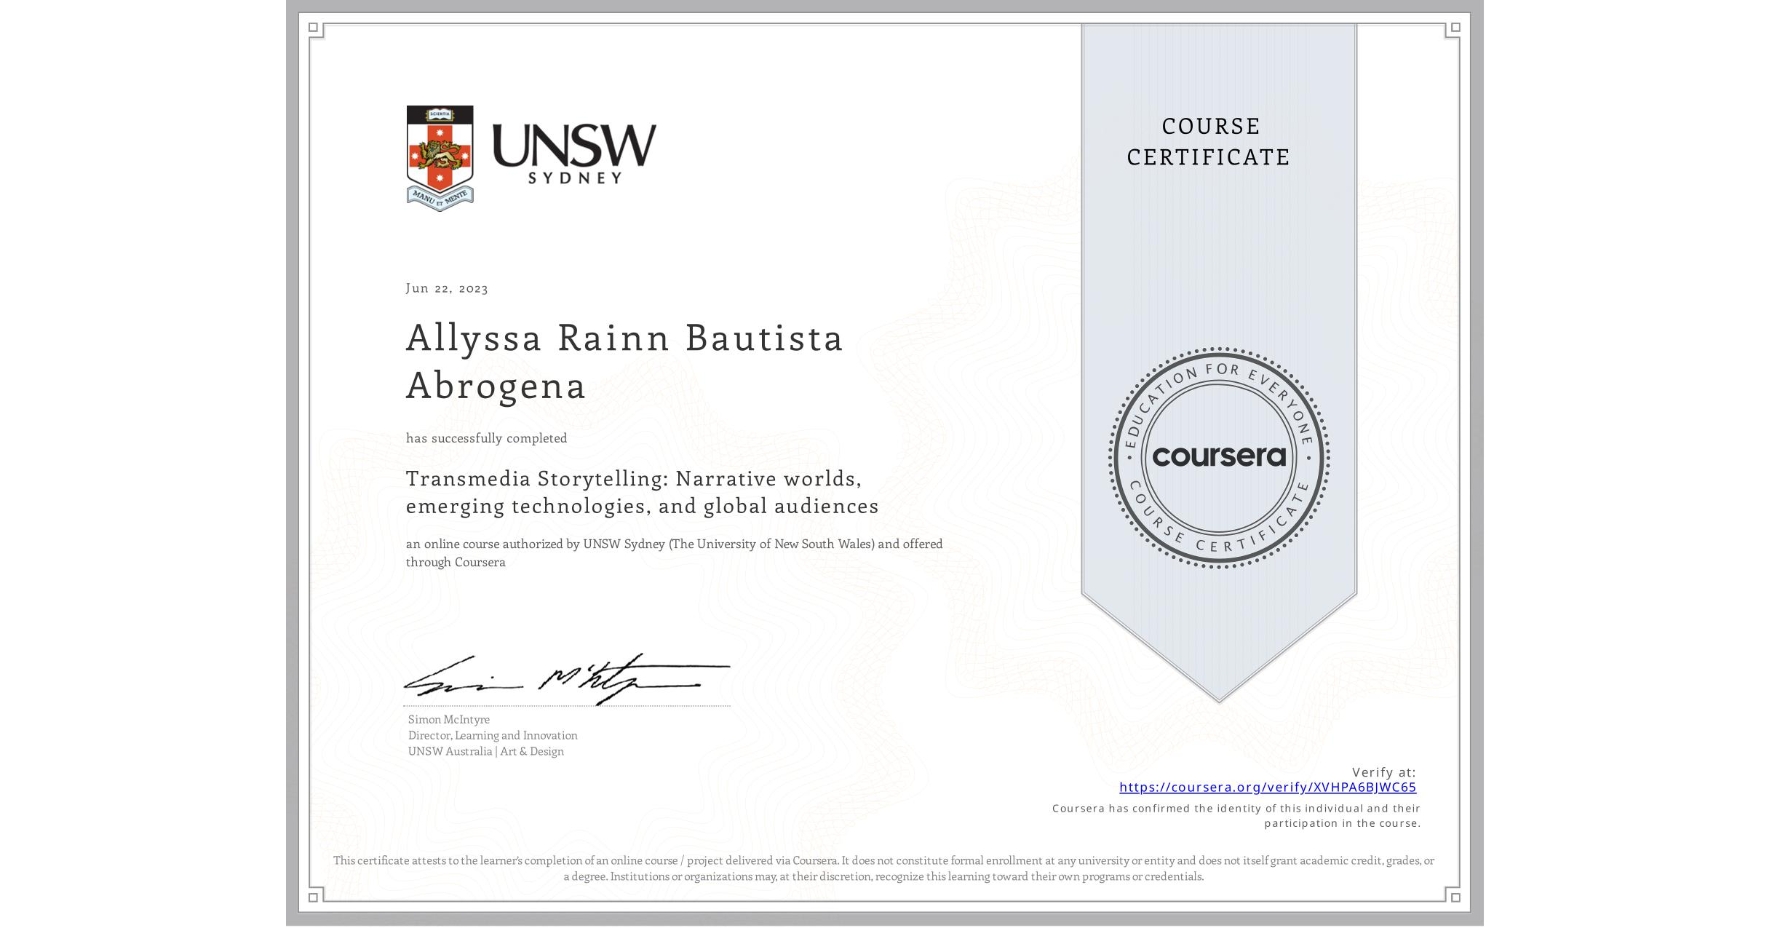Select 'Director, Learning and Innovation' text
This screenshot has width=1772, height=928.
(492, 735)
